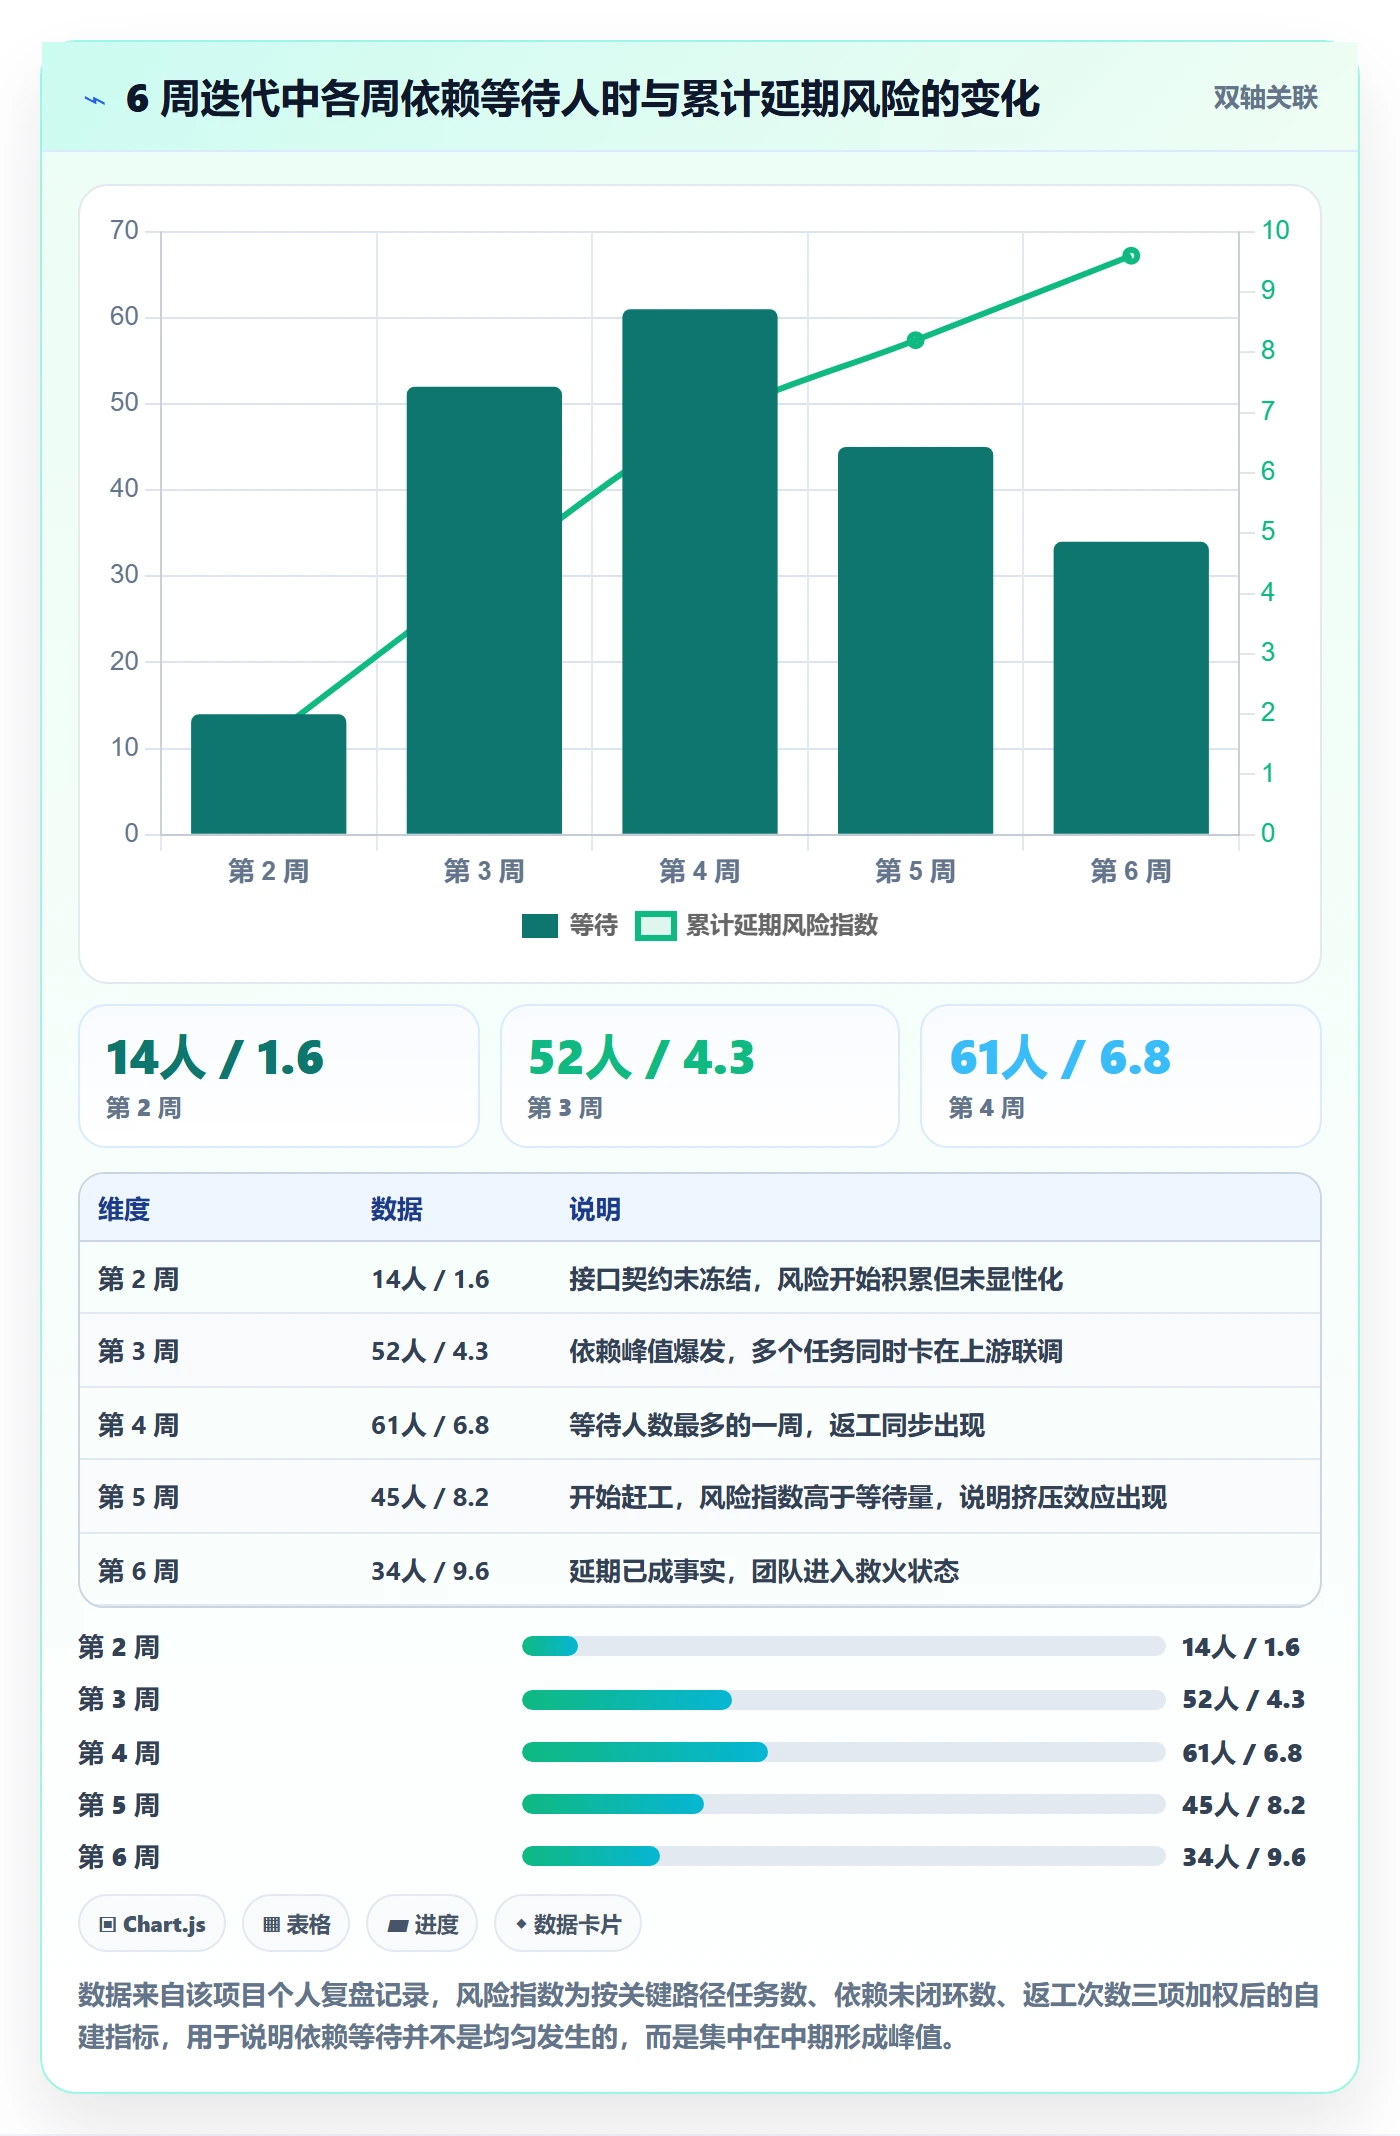Open the 52人 / 4.3 data card

click(700, 1076)
